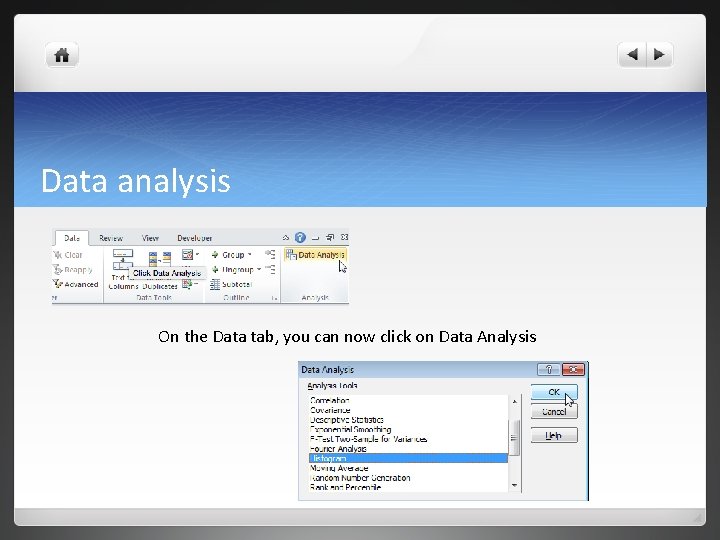Open the Outline group dialog launcher

tap(274, 298)
